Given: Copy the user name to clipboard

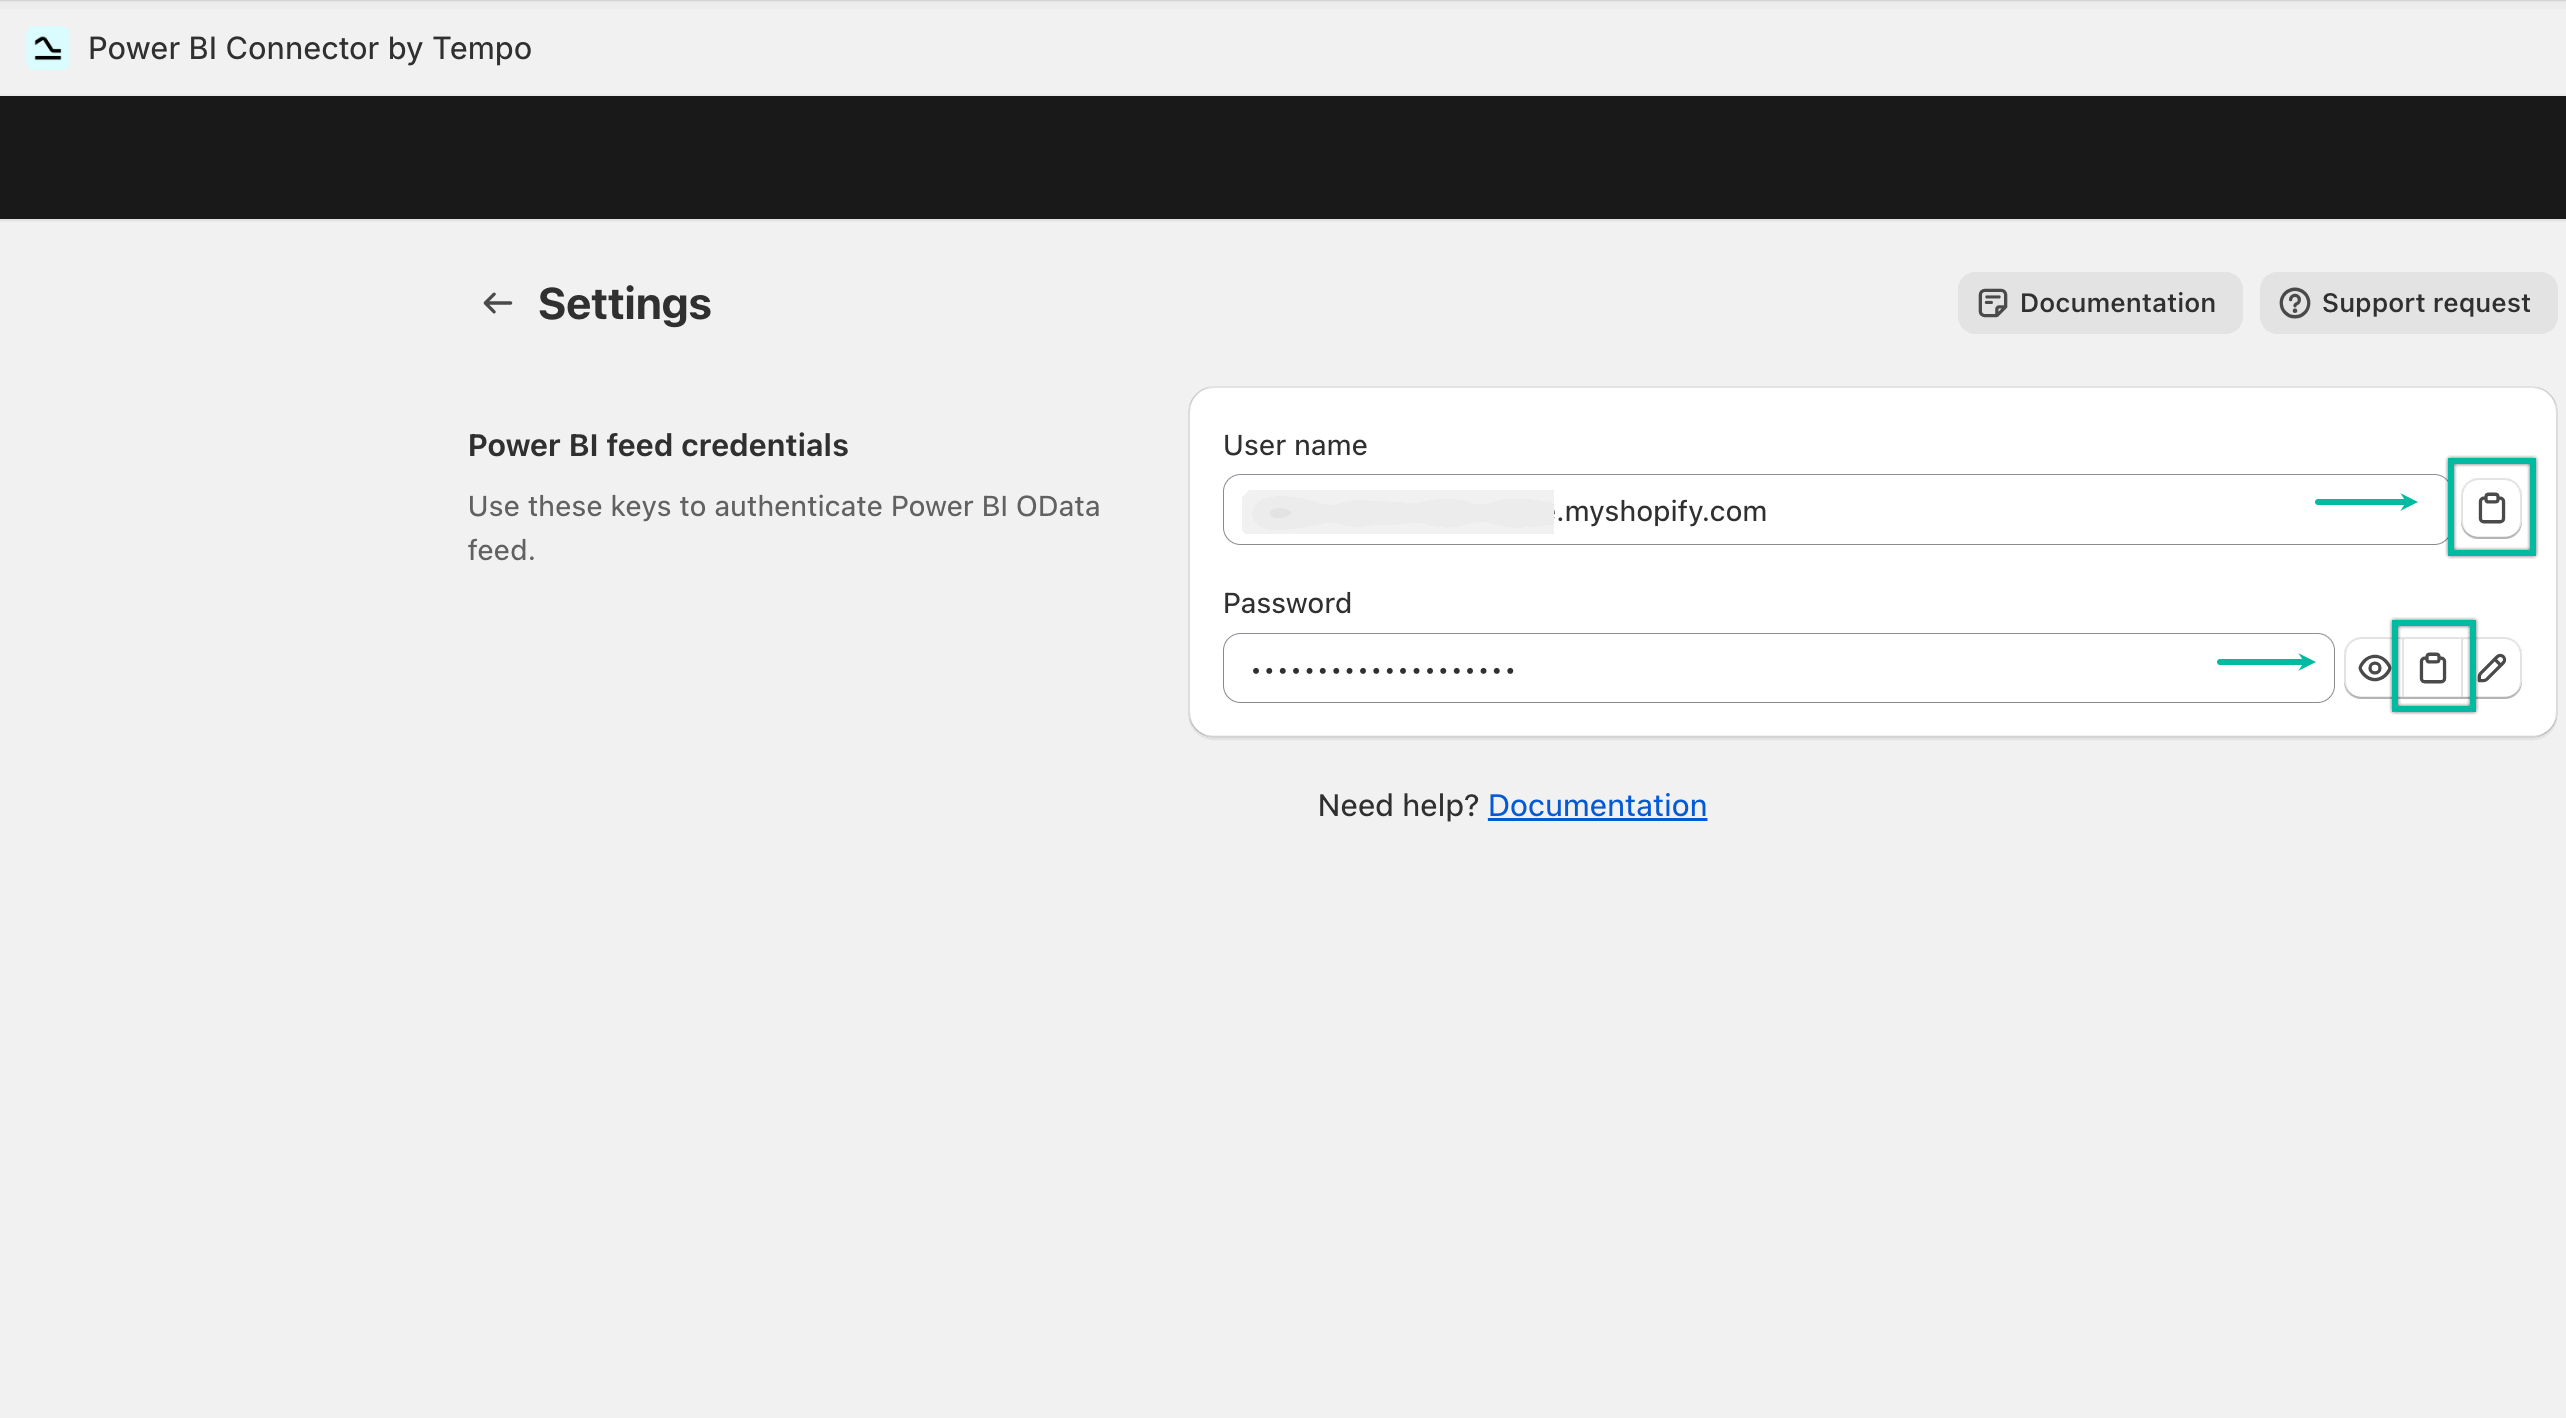Looking at the screenshot, I should click(x=2491, y=508).
